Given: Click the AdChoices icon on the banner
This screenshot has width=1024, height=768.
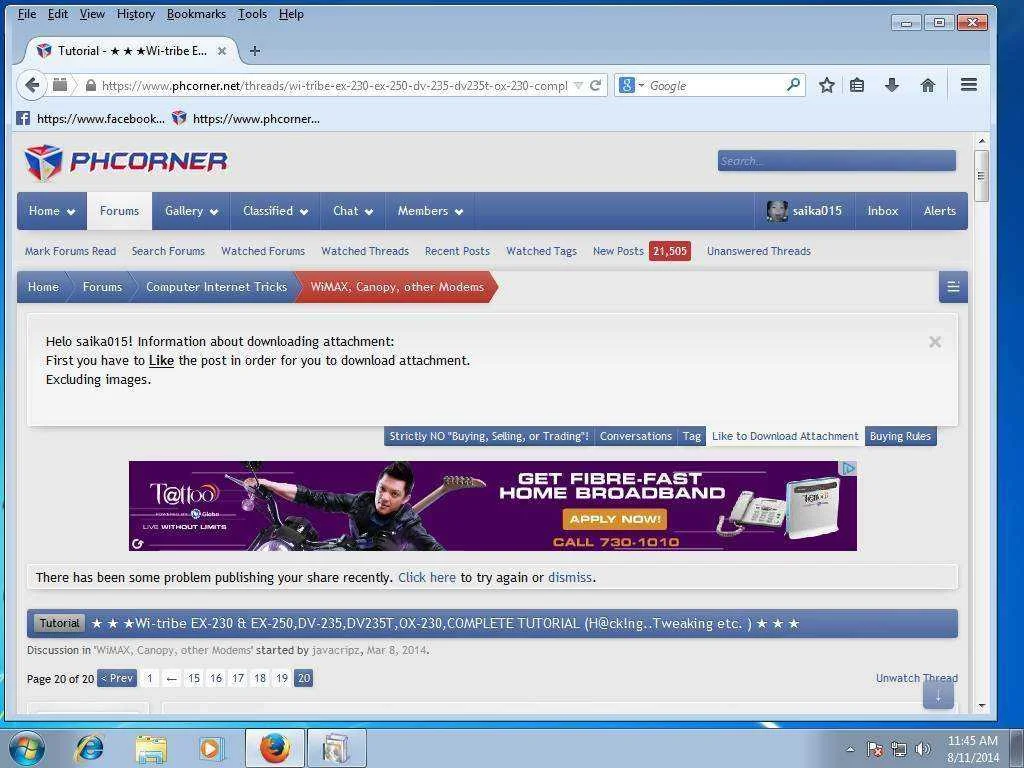Looking at the screenshot, I should (848, 468).
